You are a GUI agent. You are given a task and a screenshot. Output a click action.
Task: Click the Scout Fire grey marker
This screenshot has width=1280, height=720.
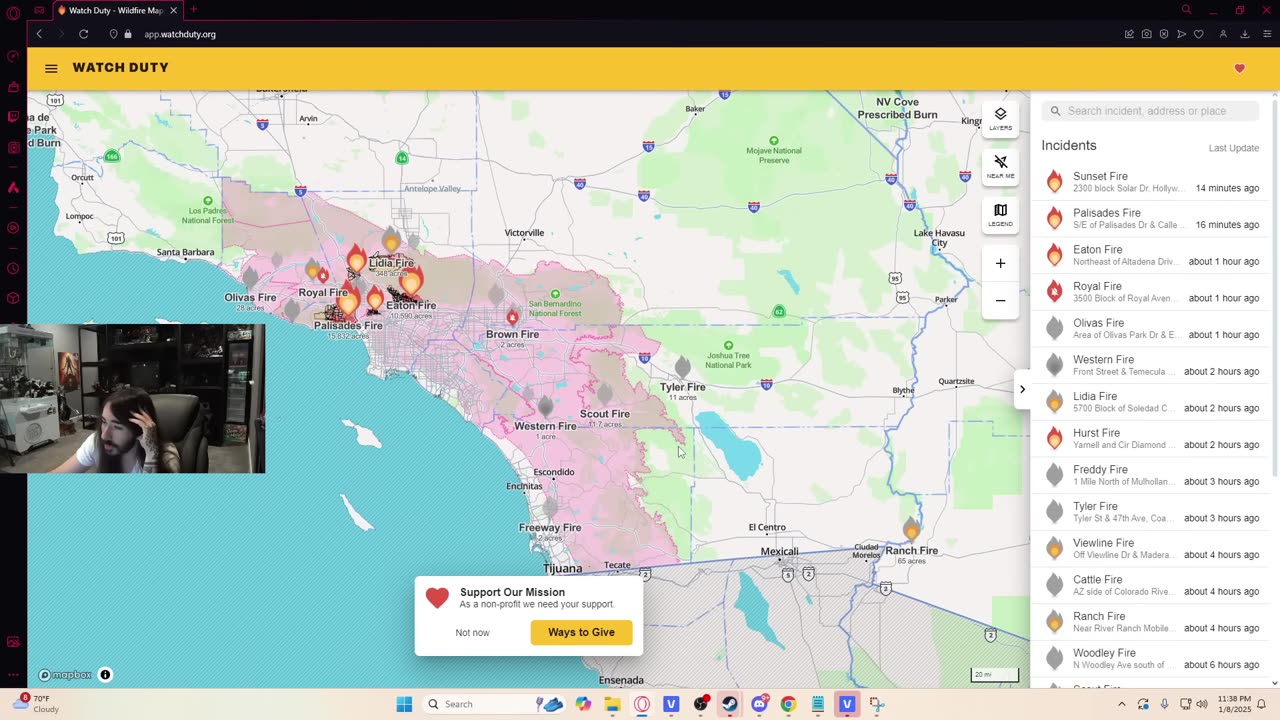tap(604, 395)
